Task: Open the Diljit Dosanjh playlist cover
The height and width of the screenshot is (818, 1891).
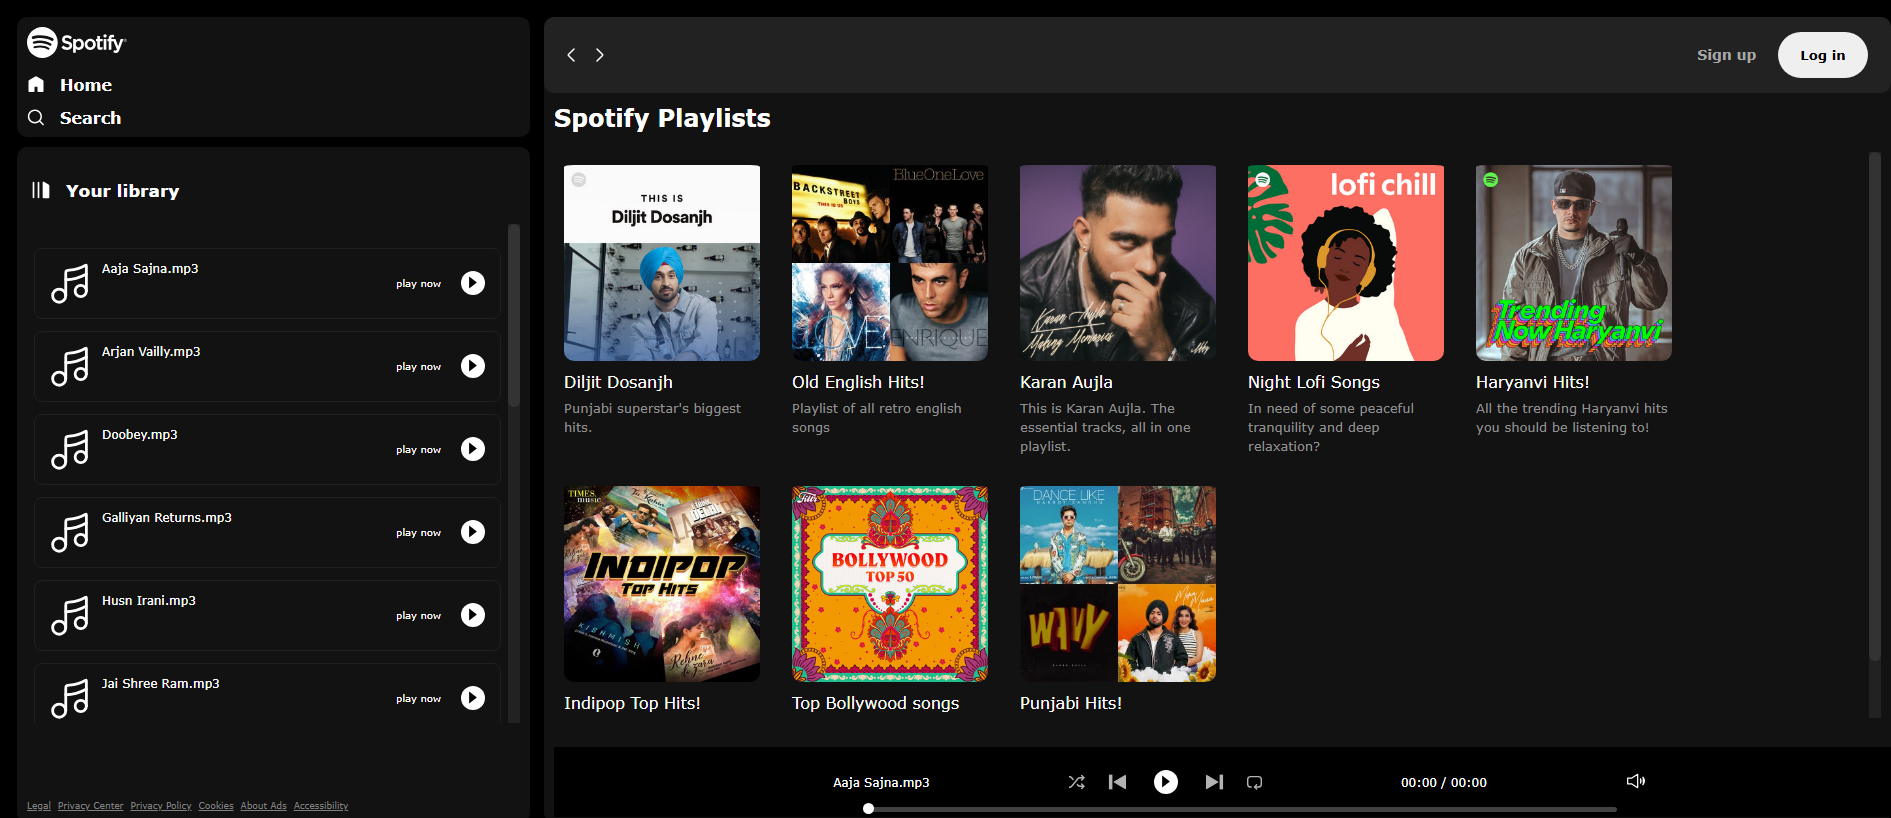Action: click(662, 263)
